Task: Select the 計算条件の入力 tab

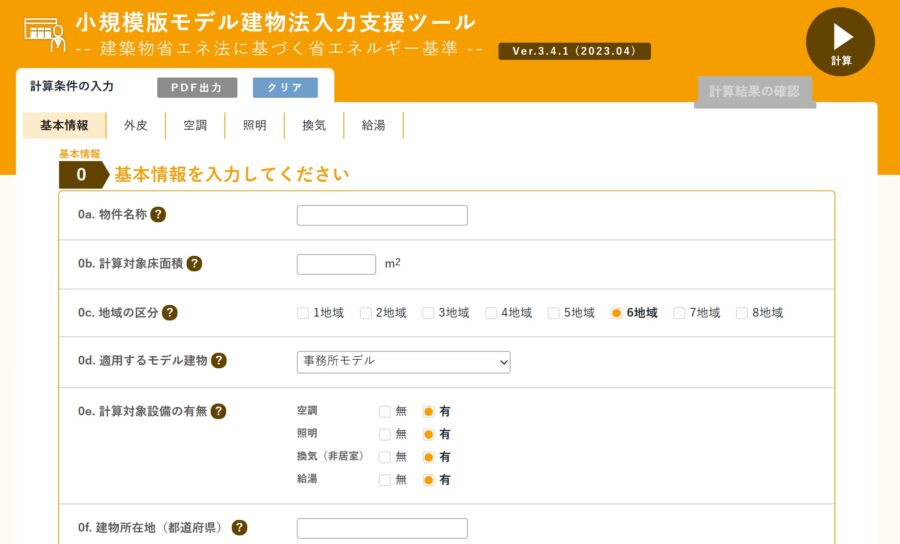Action: tap(72, 86)
